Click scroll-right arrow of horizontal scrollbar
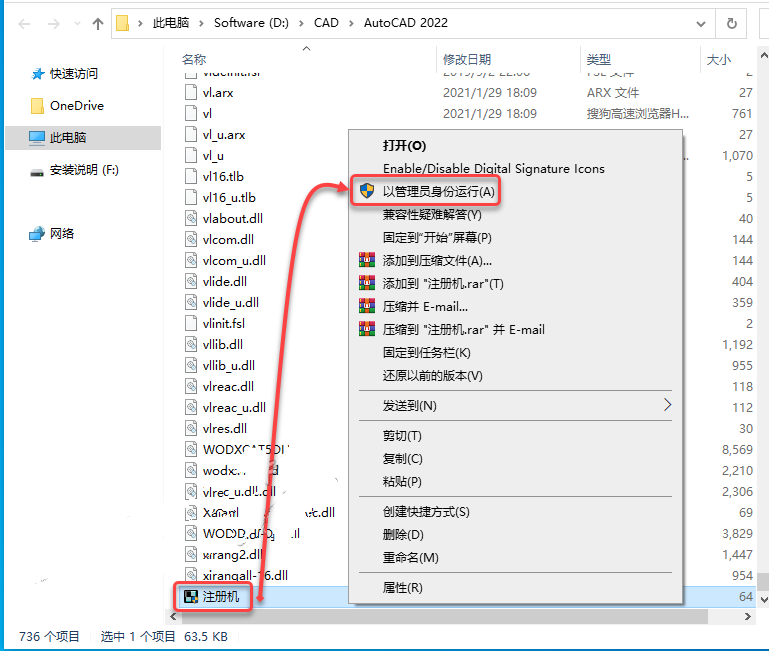 pos(747,616)
